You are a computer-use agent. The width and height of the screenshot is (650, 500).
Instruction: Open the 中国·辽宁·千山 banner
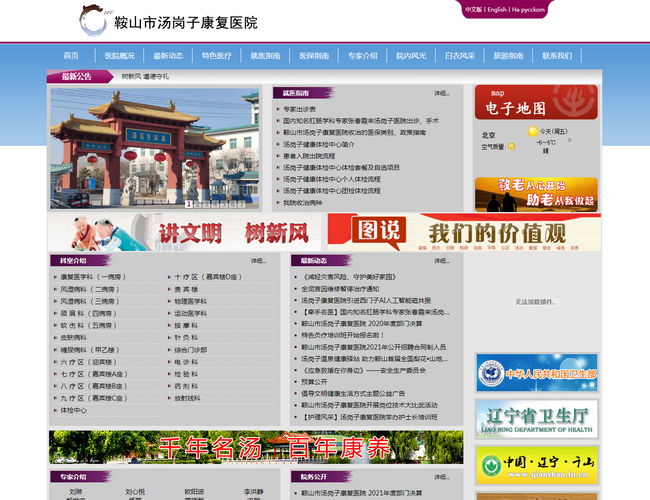pos(537,463)
